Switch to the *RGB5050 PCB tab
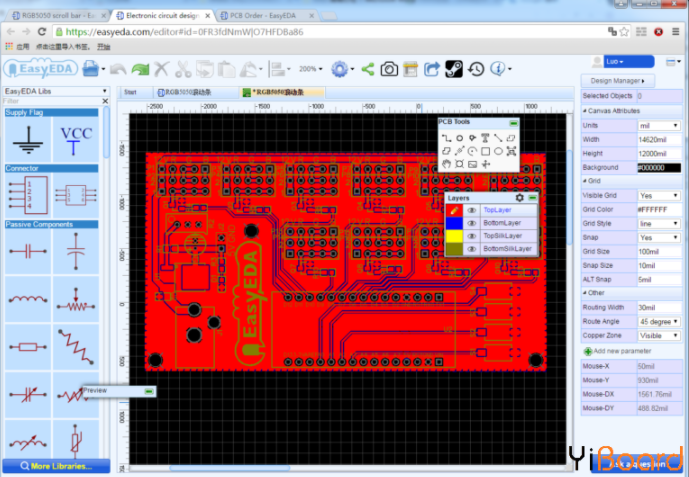Image resolution: width=689 pixels, height=477 pixels. point(281,92)
